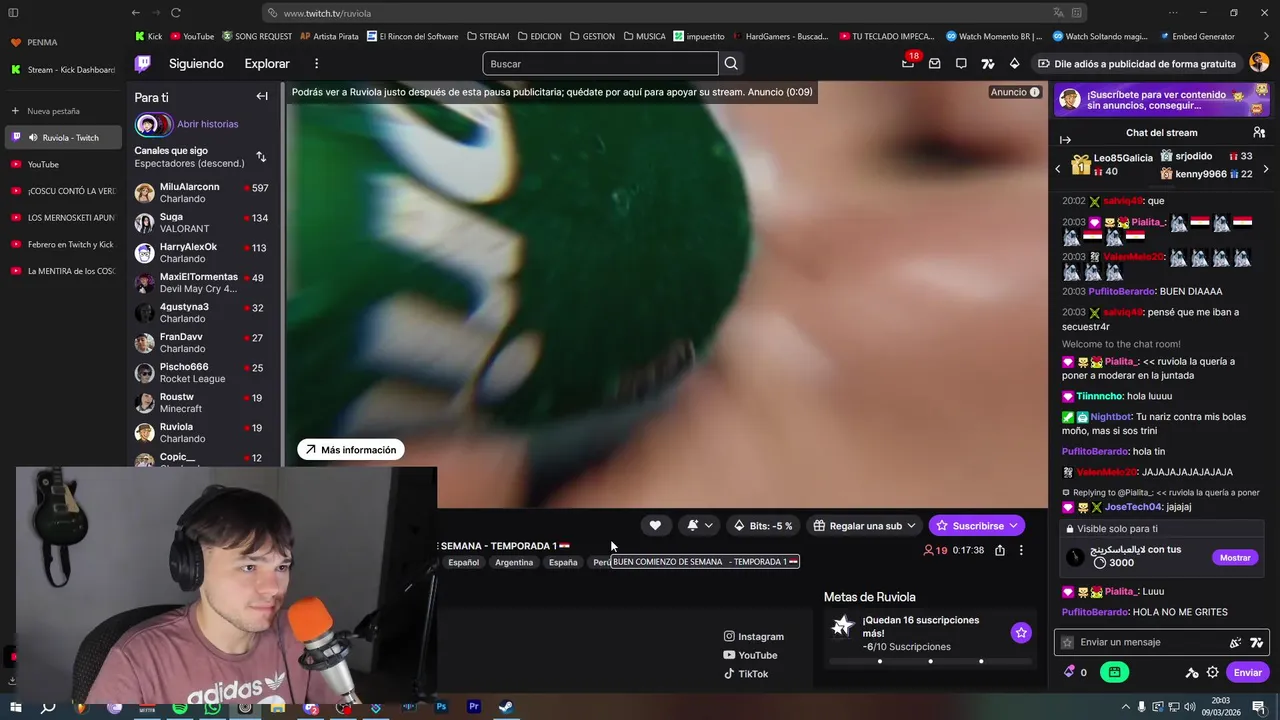Image resolution: width=1280 pixels, height=720 pixels.
Task: Collapse the Para ti sidebar
Action: (x=262, y=97)
